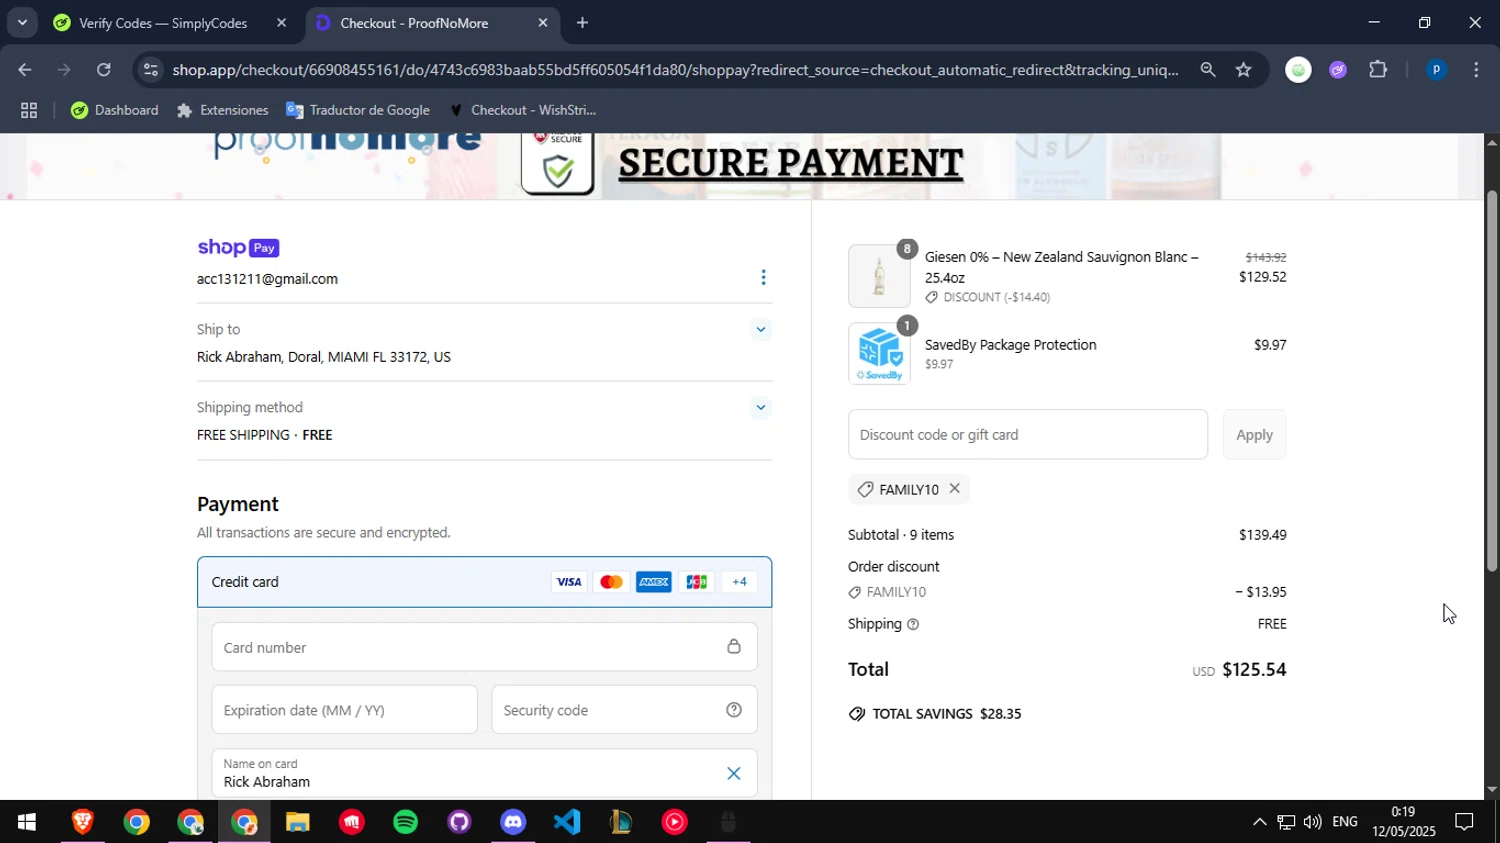1500x843 pixels.
Task: Focus the Card number field
Action: click(x=484, y=647)
